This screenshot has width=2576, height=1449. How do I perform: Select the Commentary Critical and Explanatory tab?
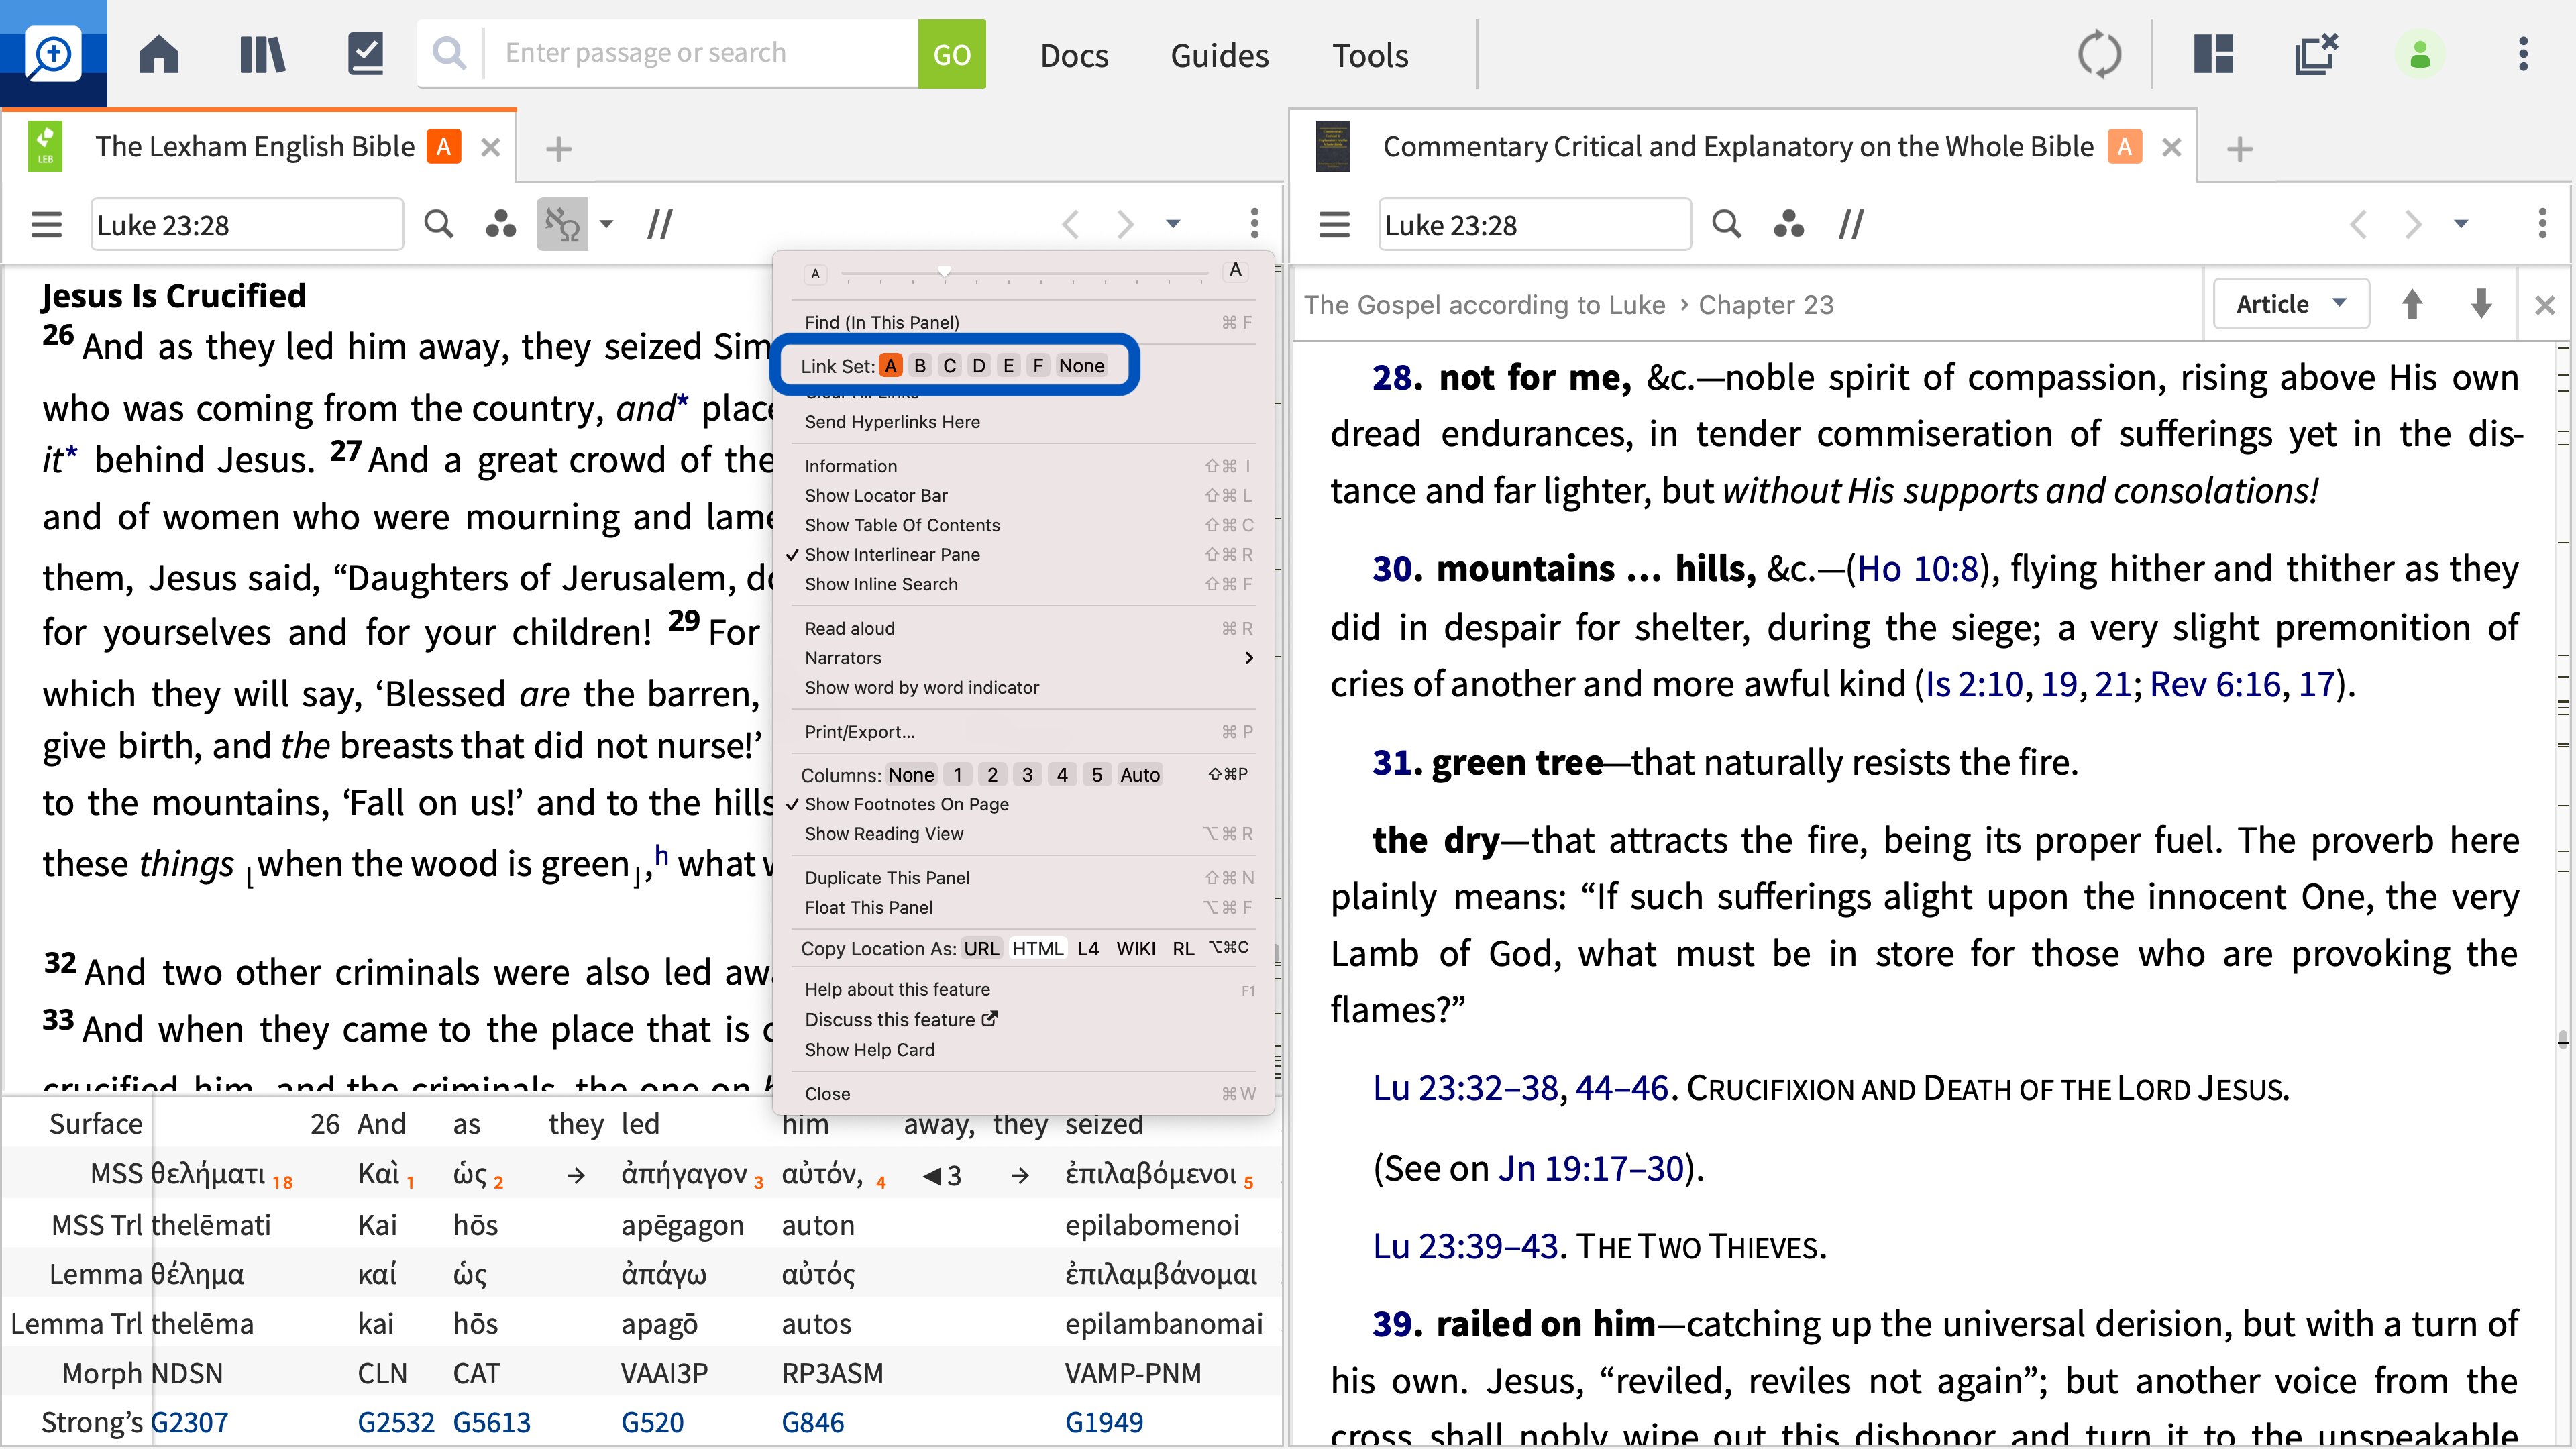pos(1737,147)
